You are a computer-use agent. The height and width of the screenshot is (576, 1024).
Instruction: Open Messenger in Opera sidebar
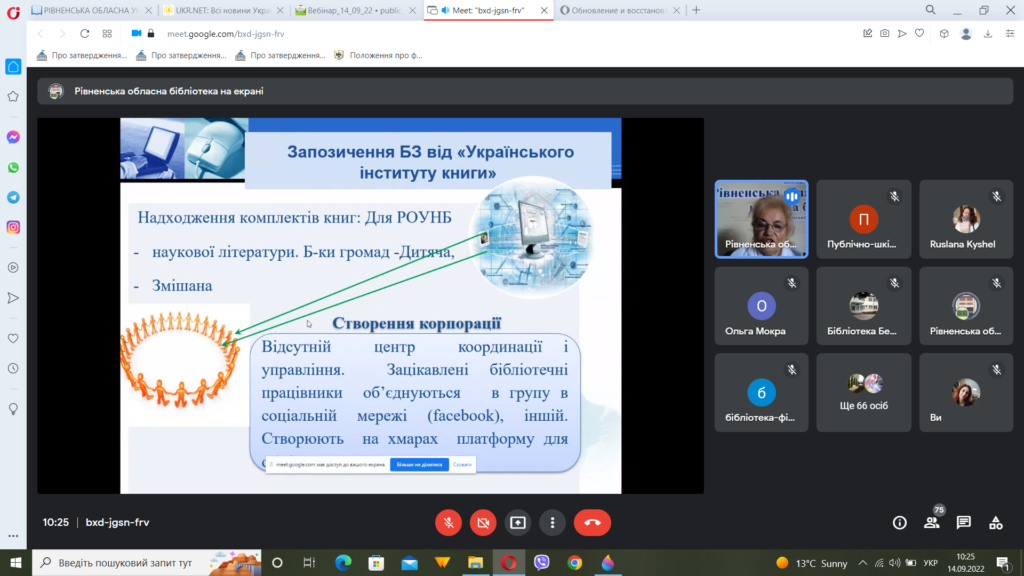point(13,137)
